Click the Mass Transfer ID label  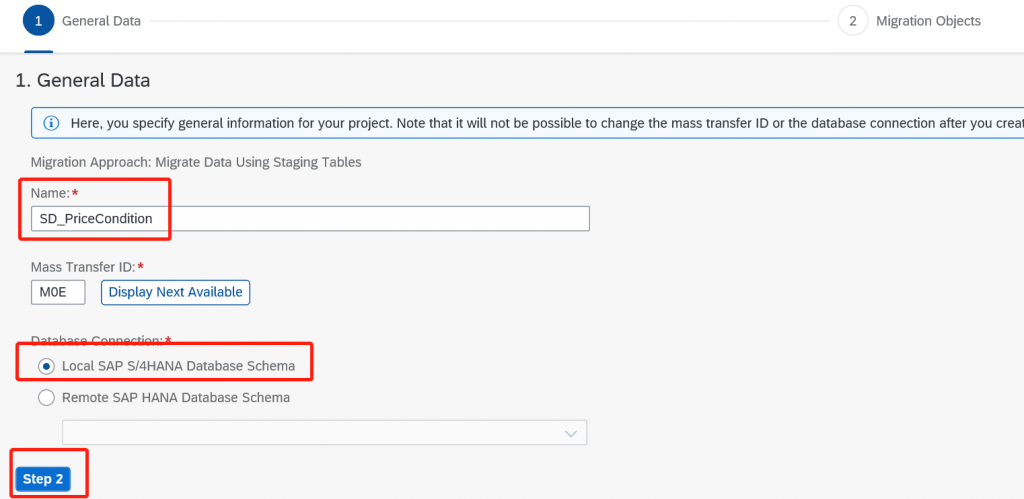coord(83,266)
